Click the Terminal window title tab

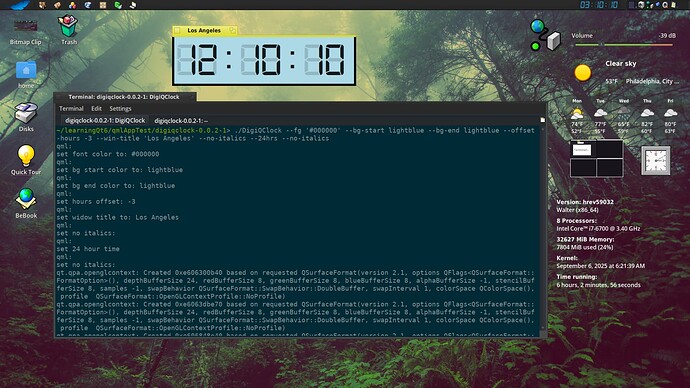pos(124,97)
